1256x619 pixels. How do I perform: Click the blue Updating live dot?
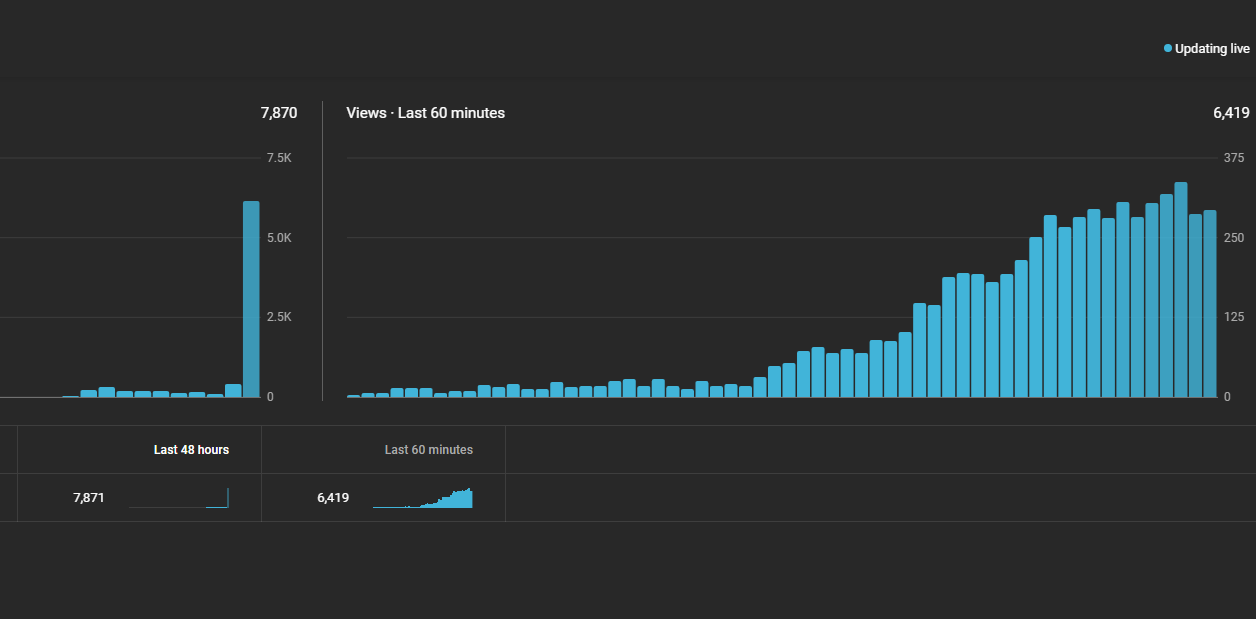click(x=1168, y=48)
